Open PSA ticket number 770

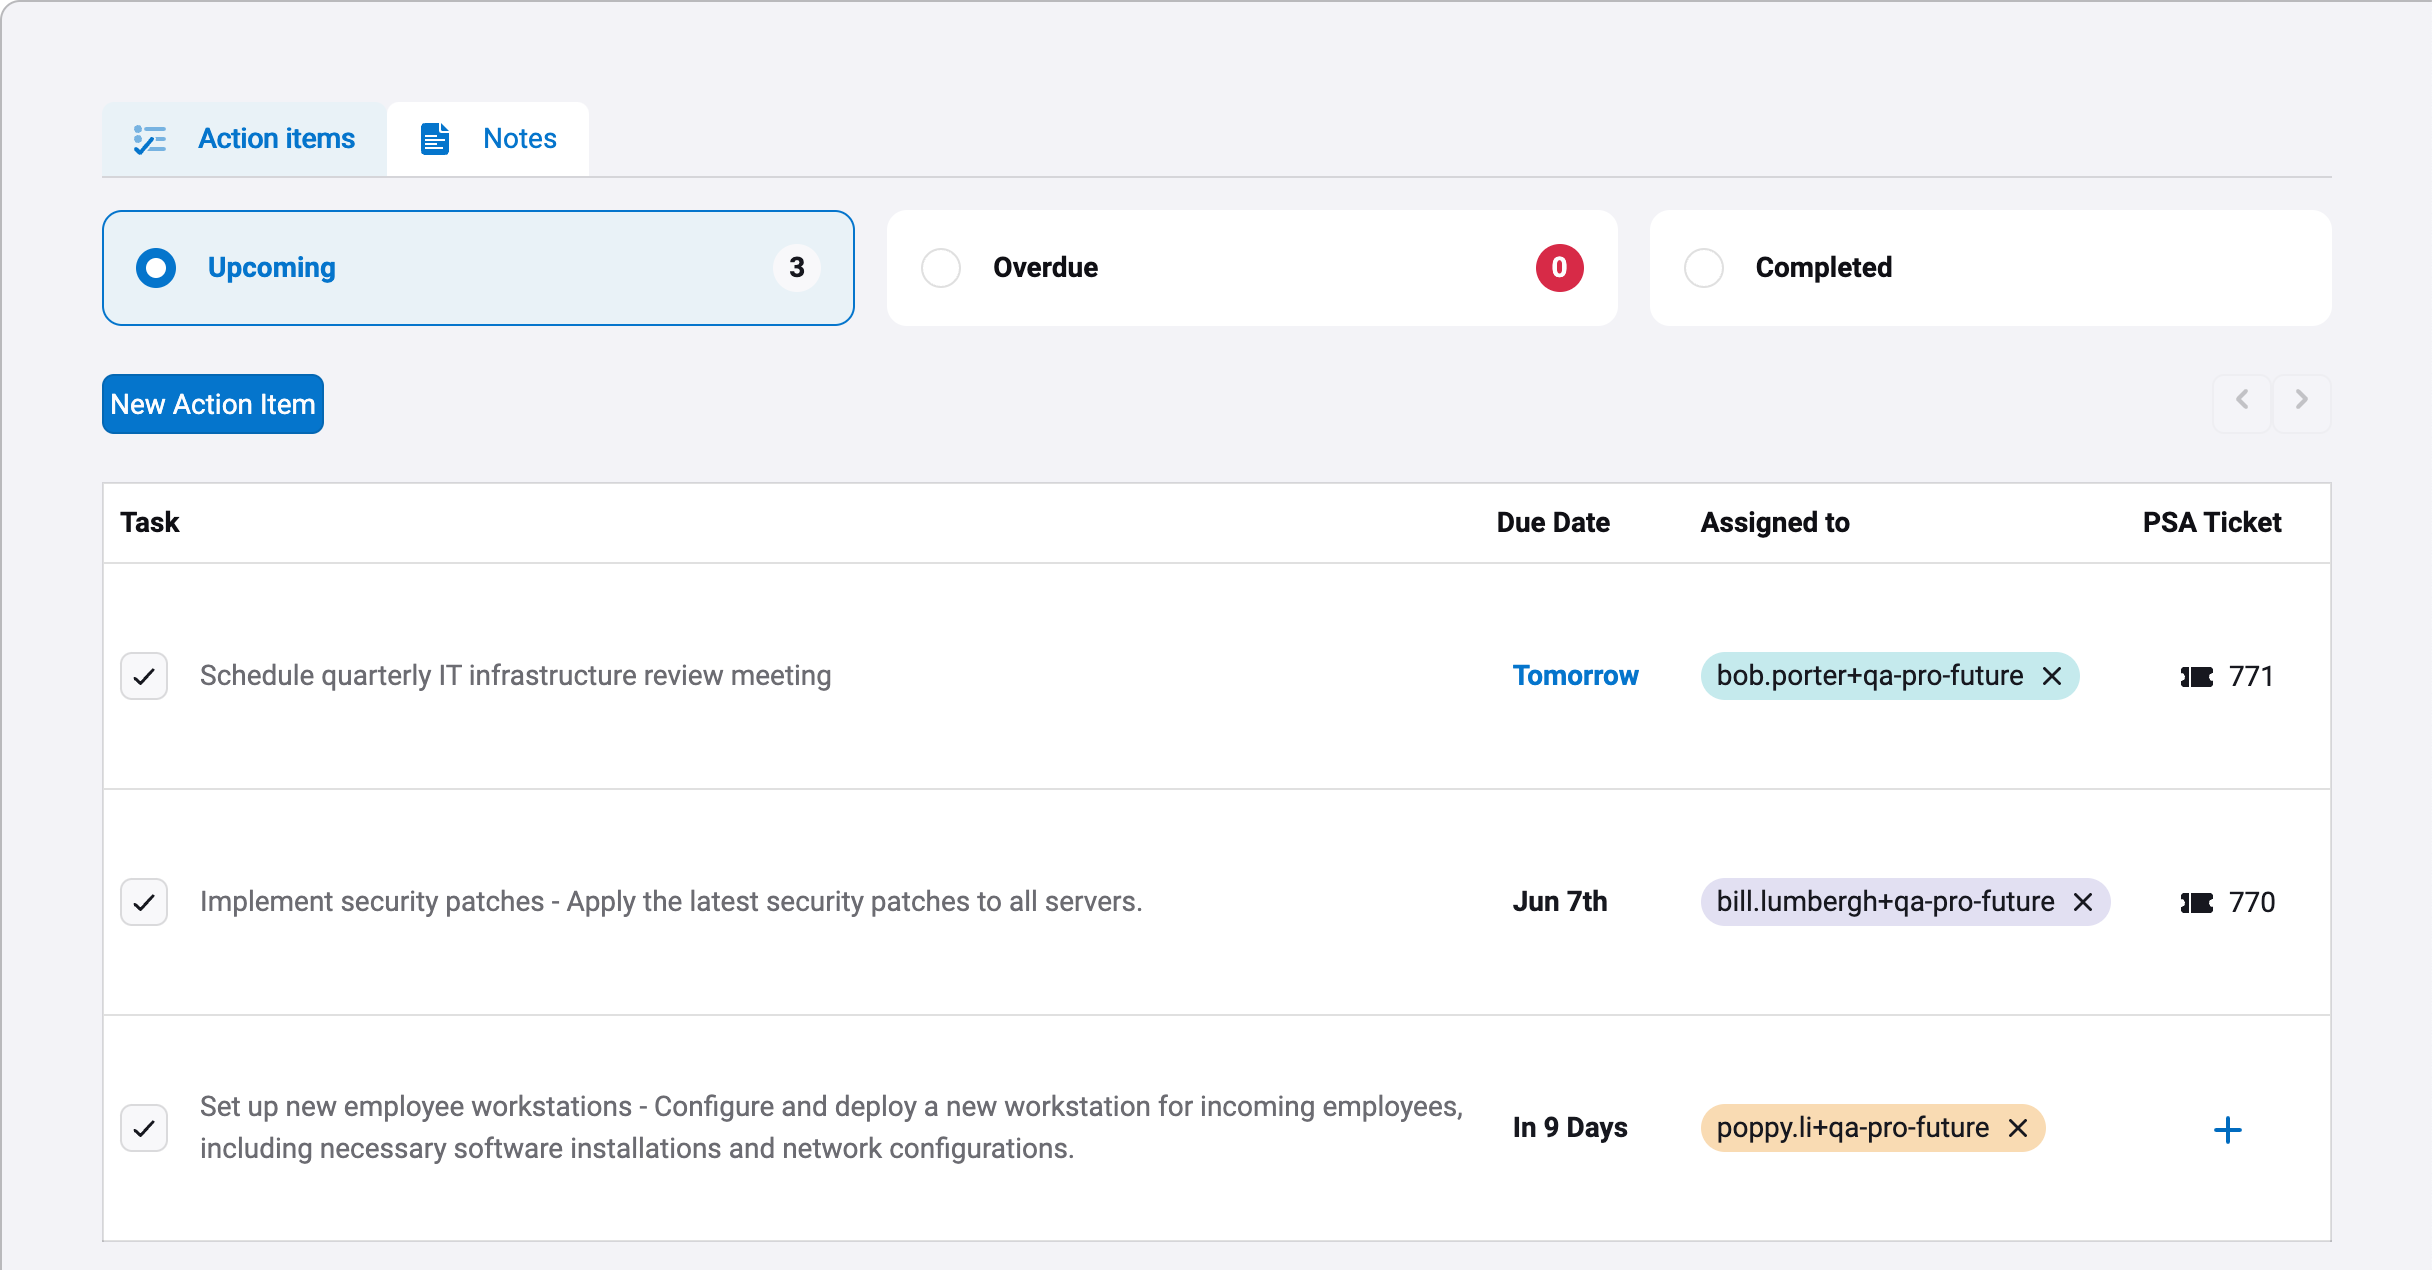2252,903
